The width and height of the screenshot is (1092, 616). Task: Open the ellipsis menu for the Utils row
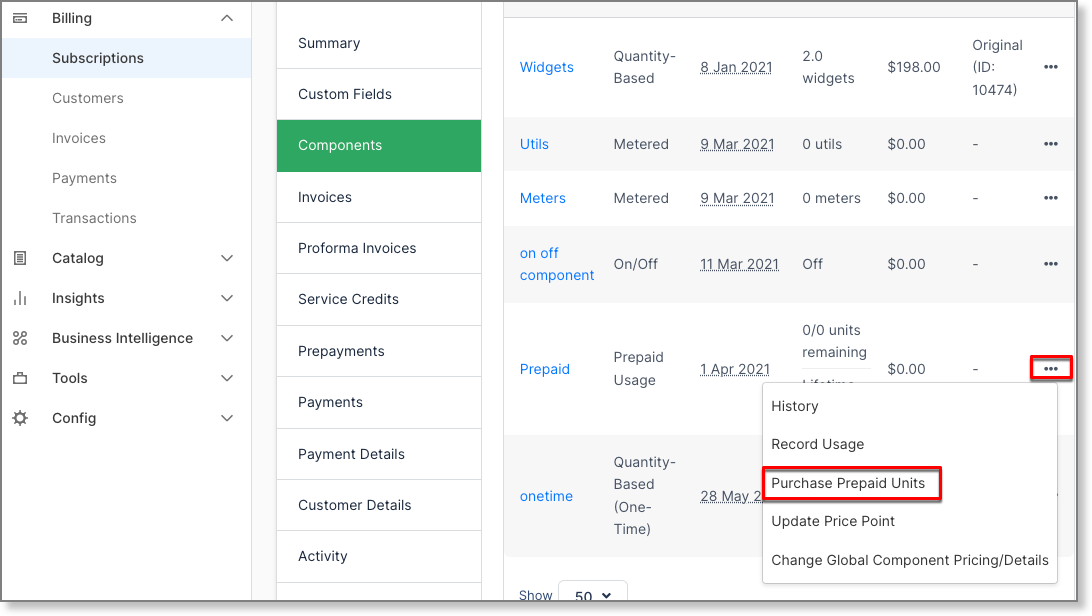click(1050, 144)
